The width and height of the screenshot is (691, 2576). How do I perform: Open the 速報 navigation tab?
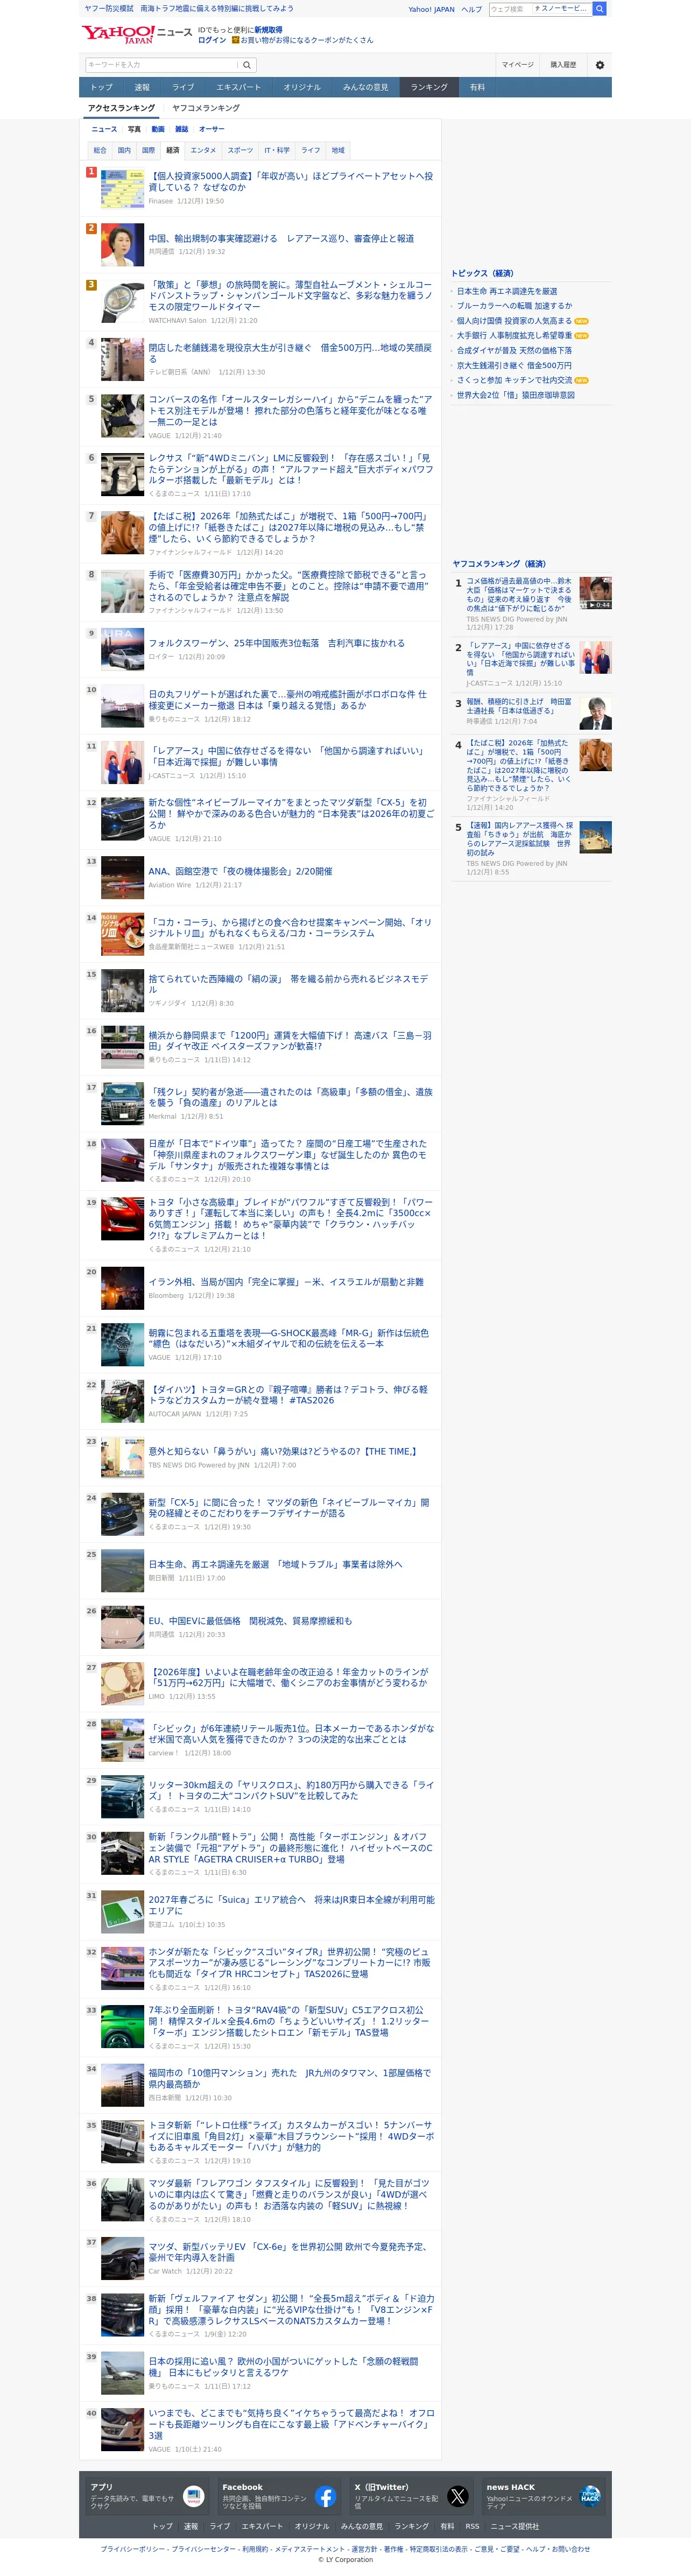(x=142, y=87)
